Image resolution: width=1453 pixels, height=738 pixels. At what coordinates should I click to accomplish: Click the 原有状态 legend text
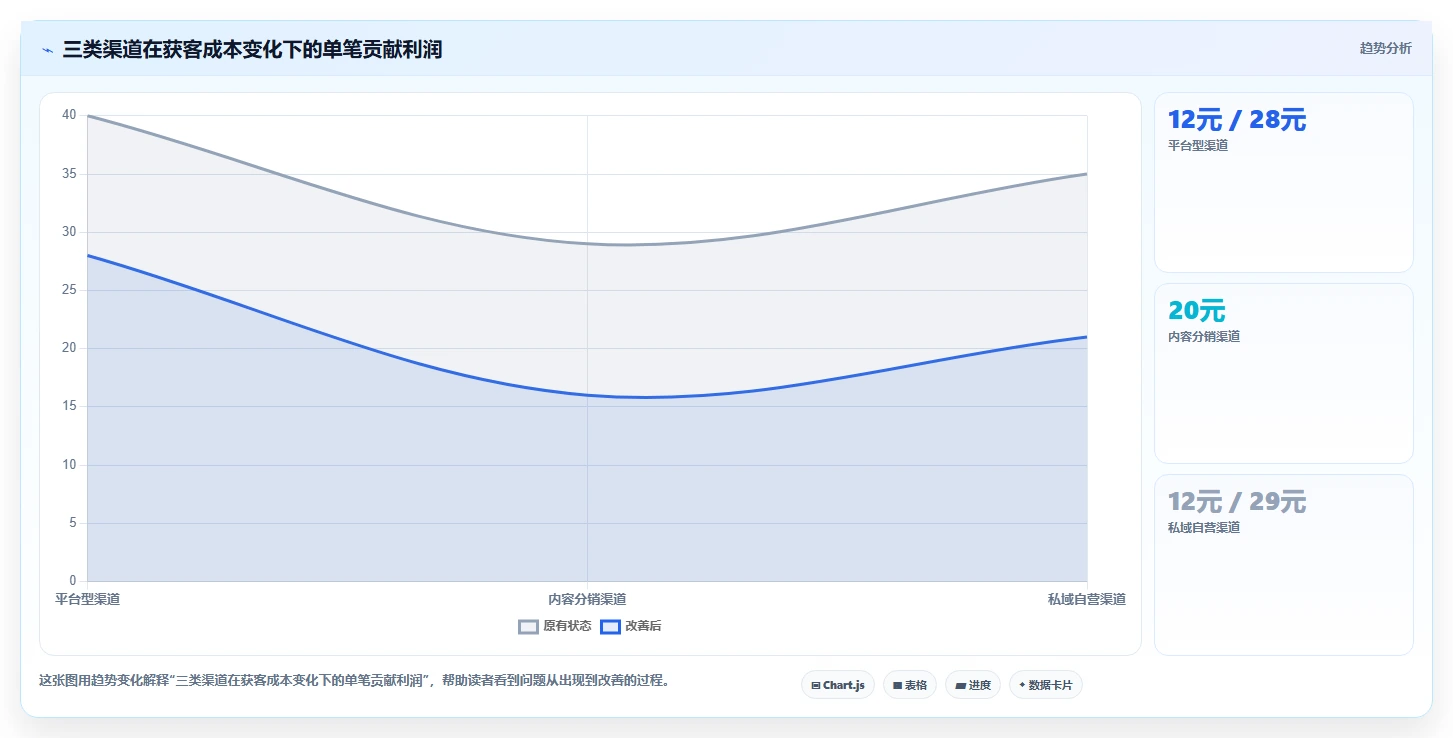click(567, 627)
